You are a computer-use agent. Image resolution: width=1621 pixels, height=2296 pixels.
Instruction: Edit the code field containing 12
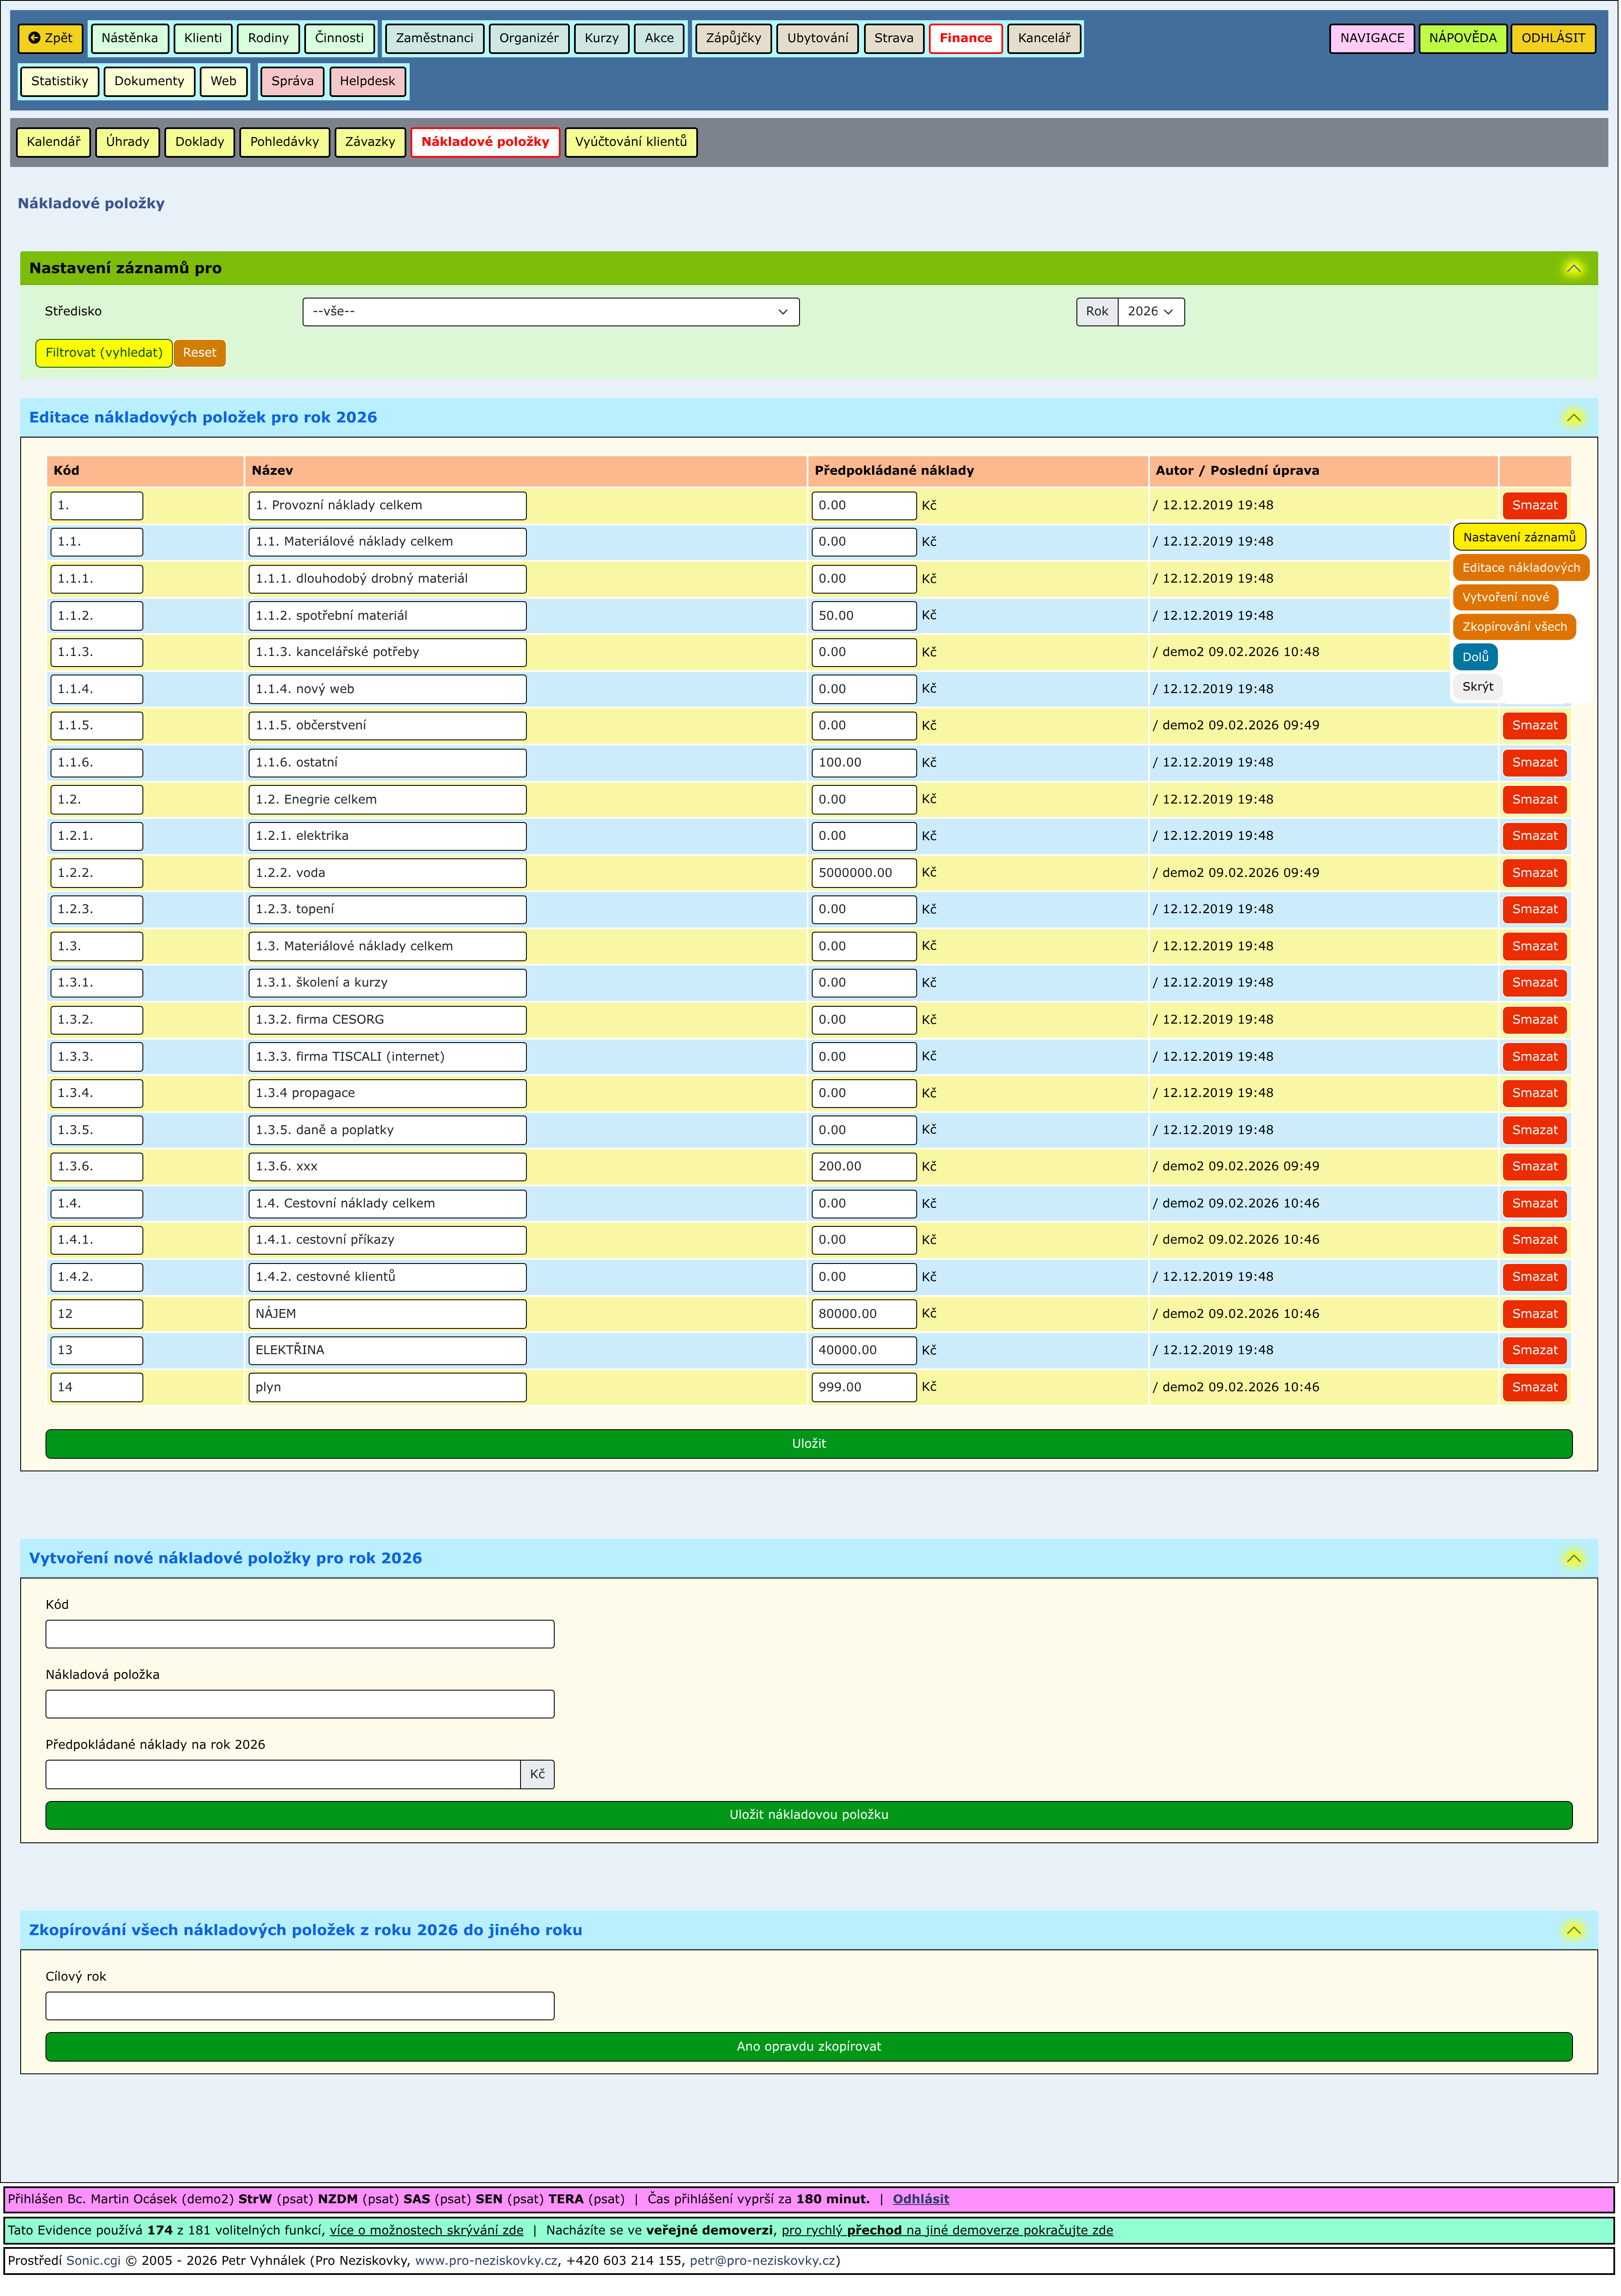click(96, 1314)
